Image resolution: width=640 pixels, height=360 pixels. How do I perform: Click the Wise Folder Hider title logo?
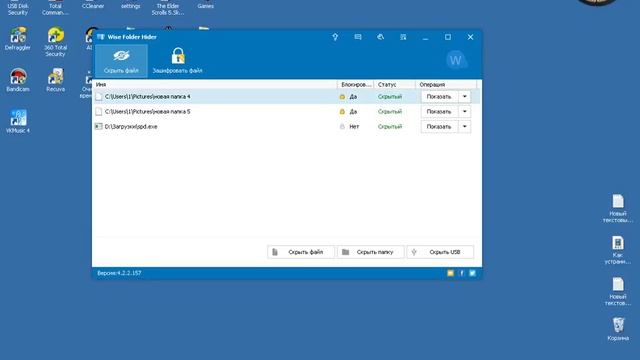pos(101,37)
